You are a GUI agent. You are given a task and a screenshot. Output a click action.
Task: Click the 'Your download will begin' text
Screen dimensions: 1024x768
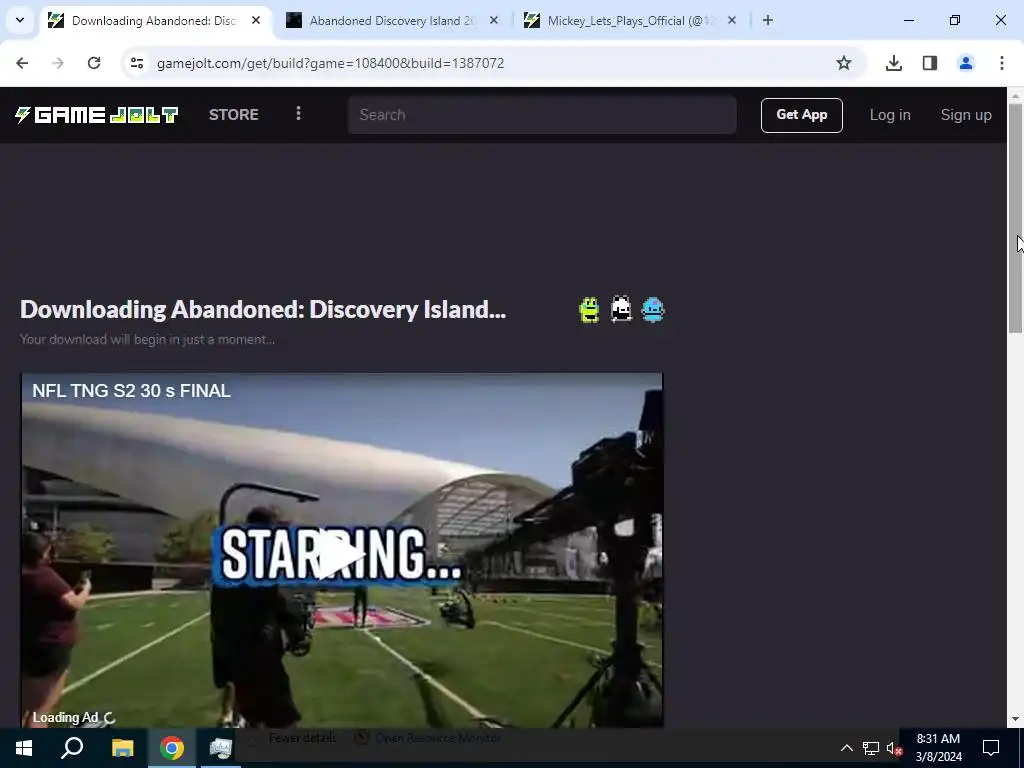click(x=147, y=339)
